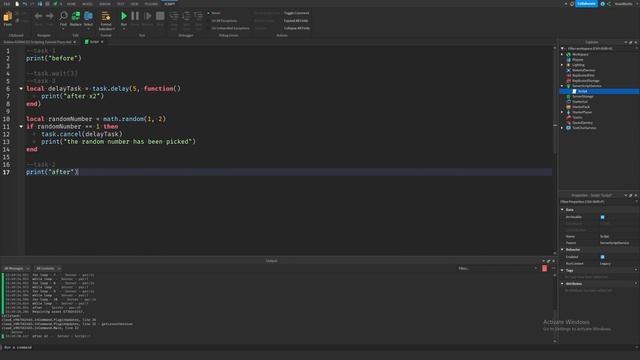The image size is (640, 360).
Task: Expand the Workspace node in Explorer
Action: coord(562,54)
